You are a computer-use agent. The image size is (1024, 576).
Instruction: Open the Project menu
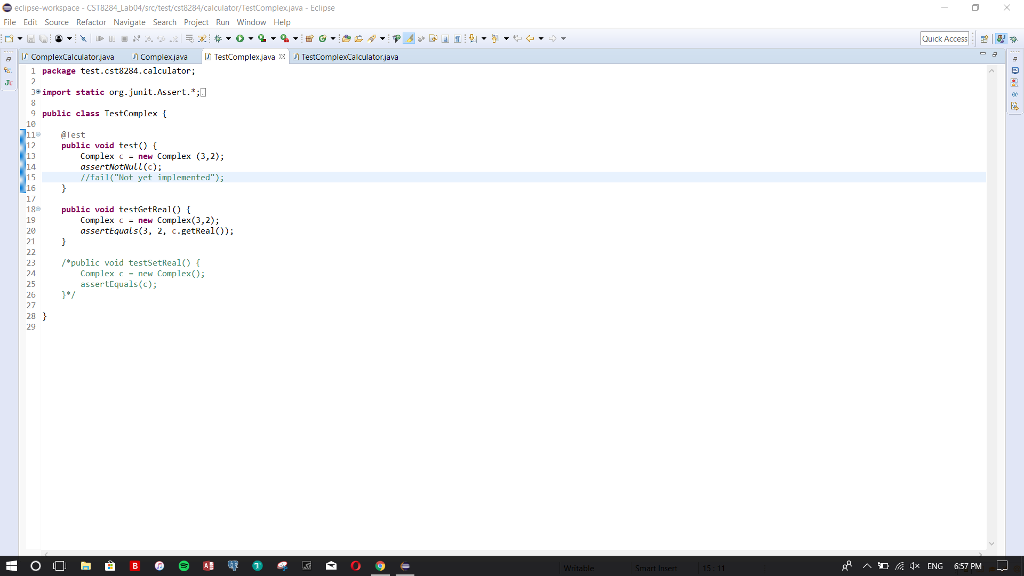coord(196,22)
